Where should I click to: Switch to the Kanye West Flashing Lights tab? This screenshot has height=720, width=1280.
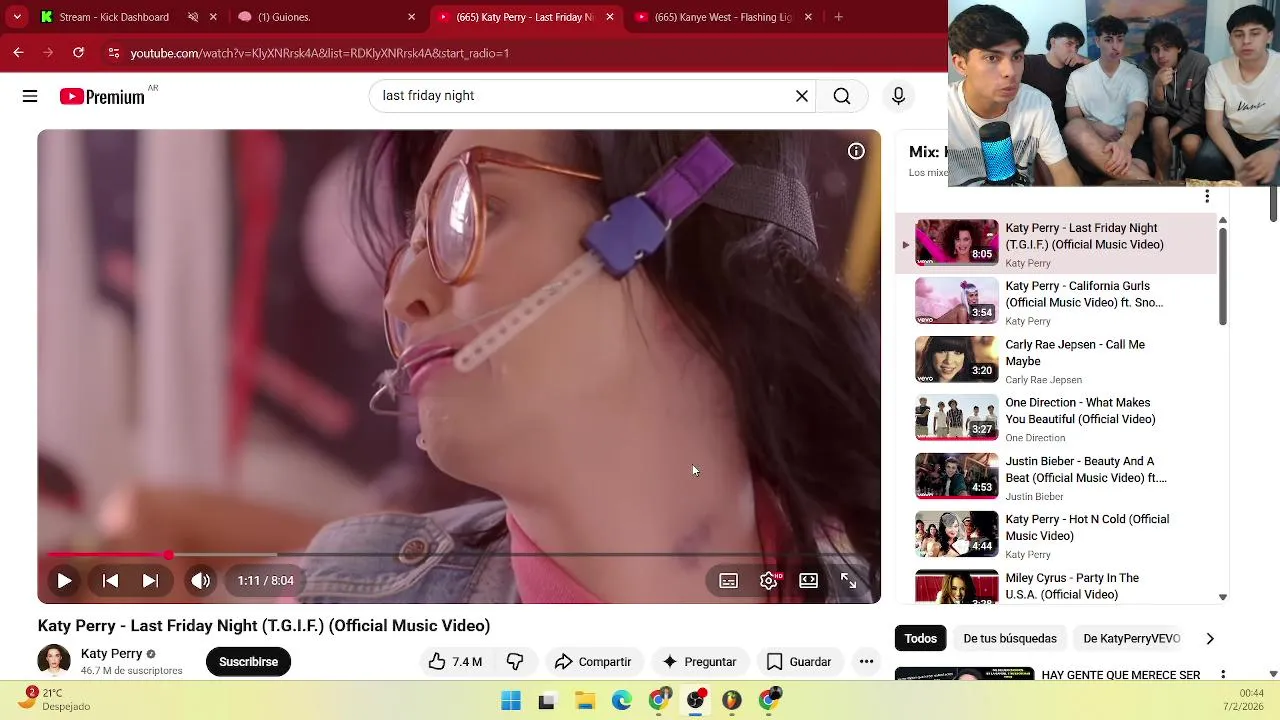[x=723, y=17]
